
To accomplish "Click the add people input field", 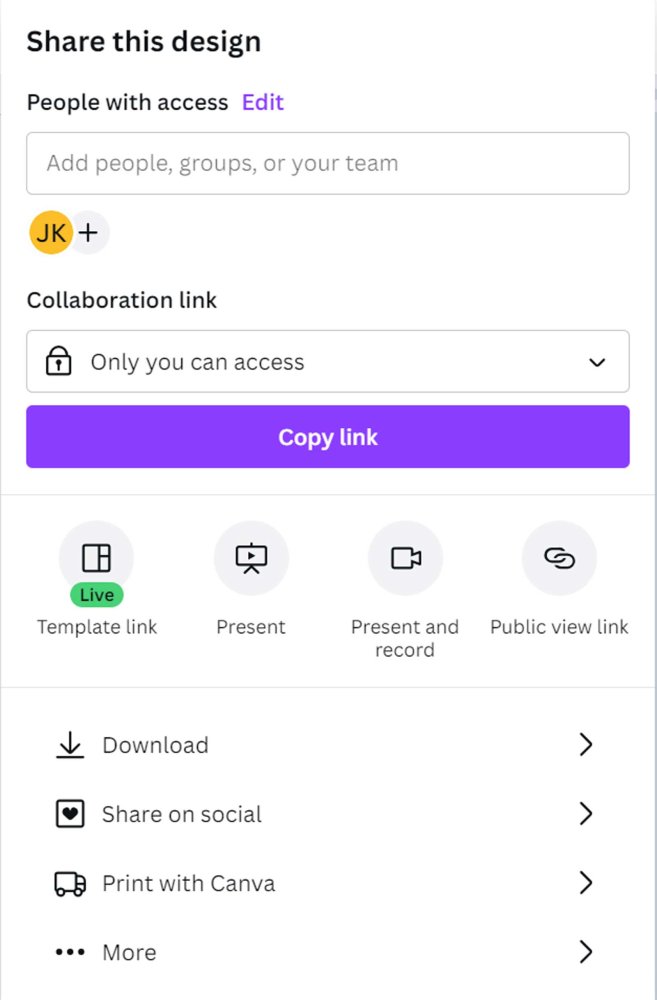I will coord(328,163).
